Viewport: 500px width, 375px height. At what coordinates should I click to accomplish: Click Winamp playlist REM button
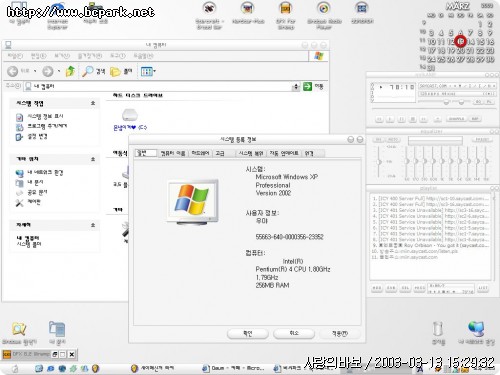[x=391, y=288]
